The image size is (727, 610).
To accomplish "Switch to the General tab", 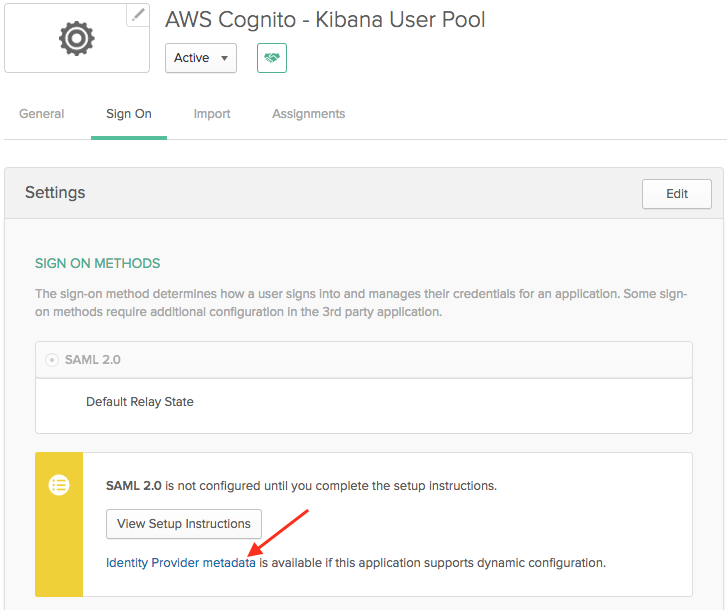I will point(41,114).
